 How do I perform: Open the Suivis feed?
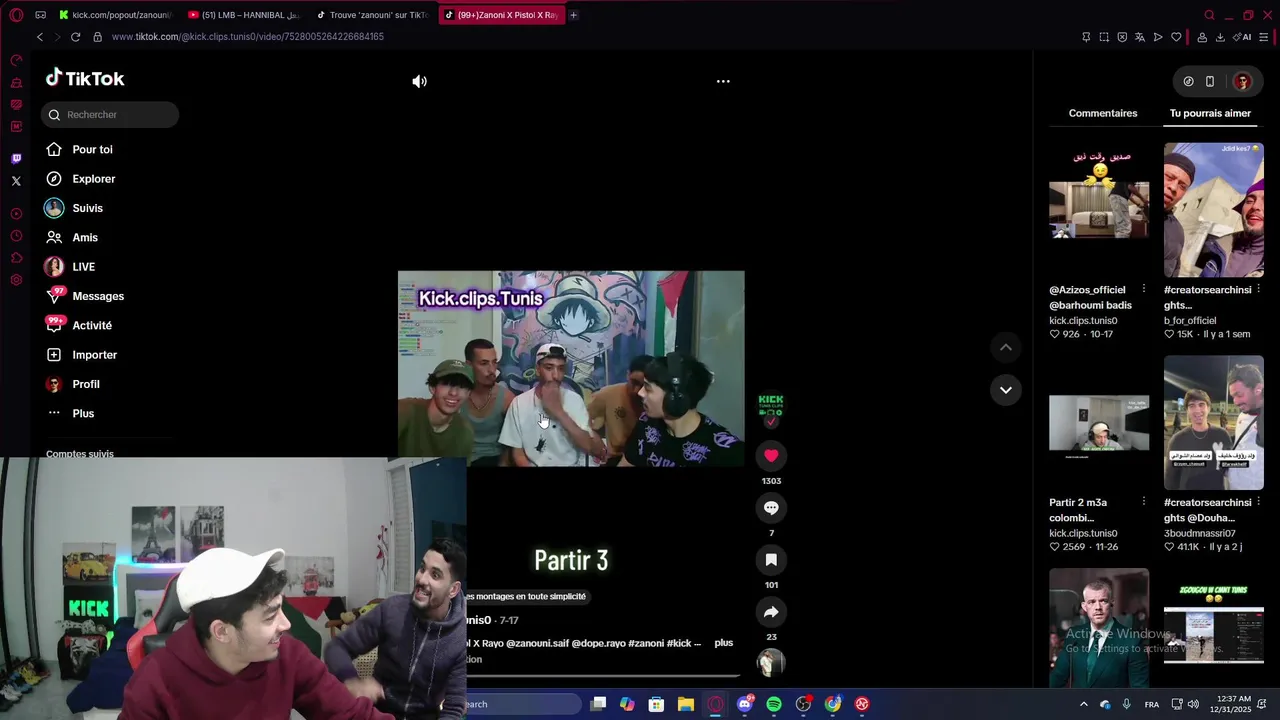[87, 208]
